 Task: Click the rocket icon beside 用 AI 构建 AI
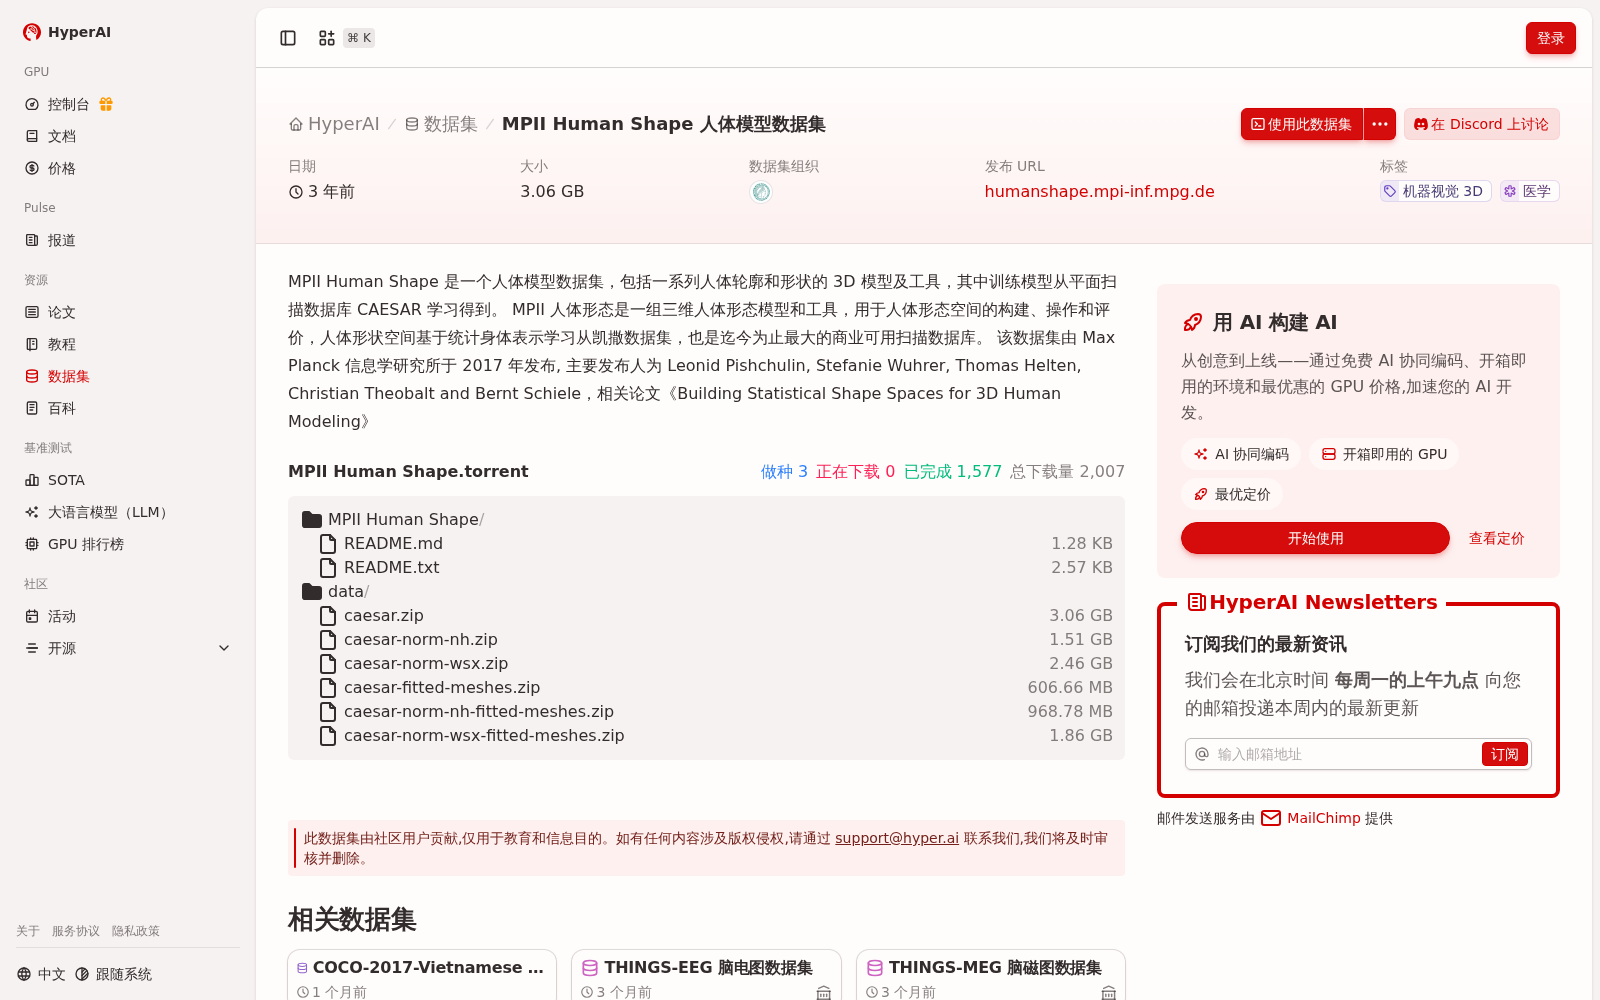[x=1192, y=322]
